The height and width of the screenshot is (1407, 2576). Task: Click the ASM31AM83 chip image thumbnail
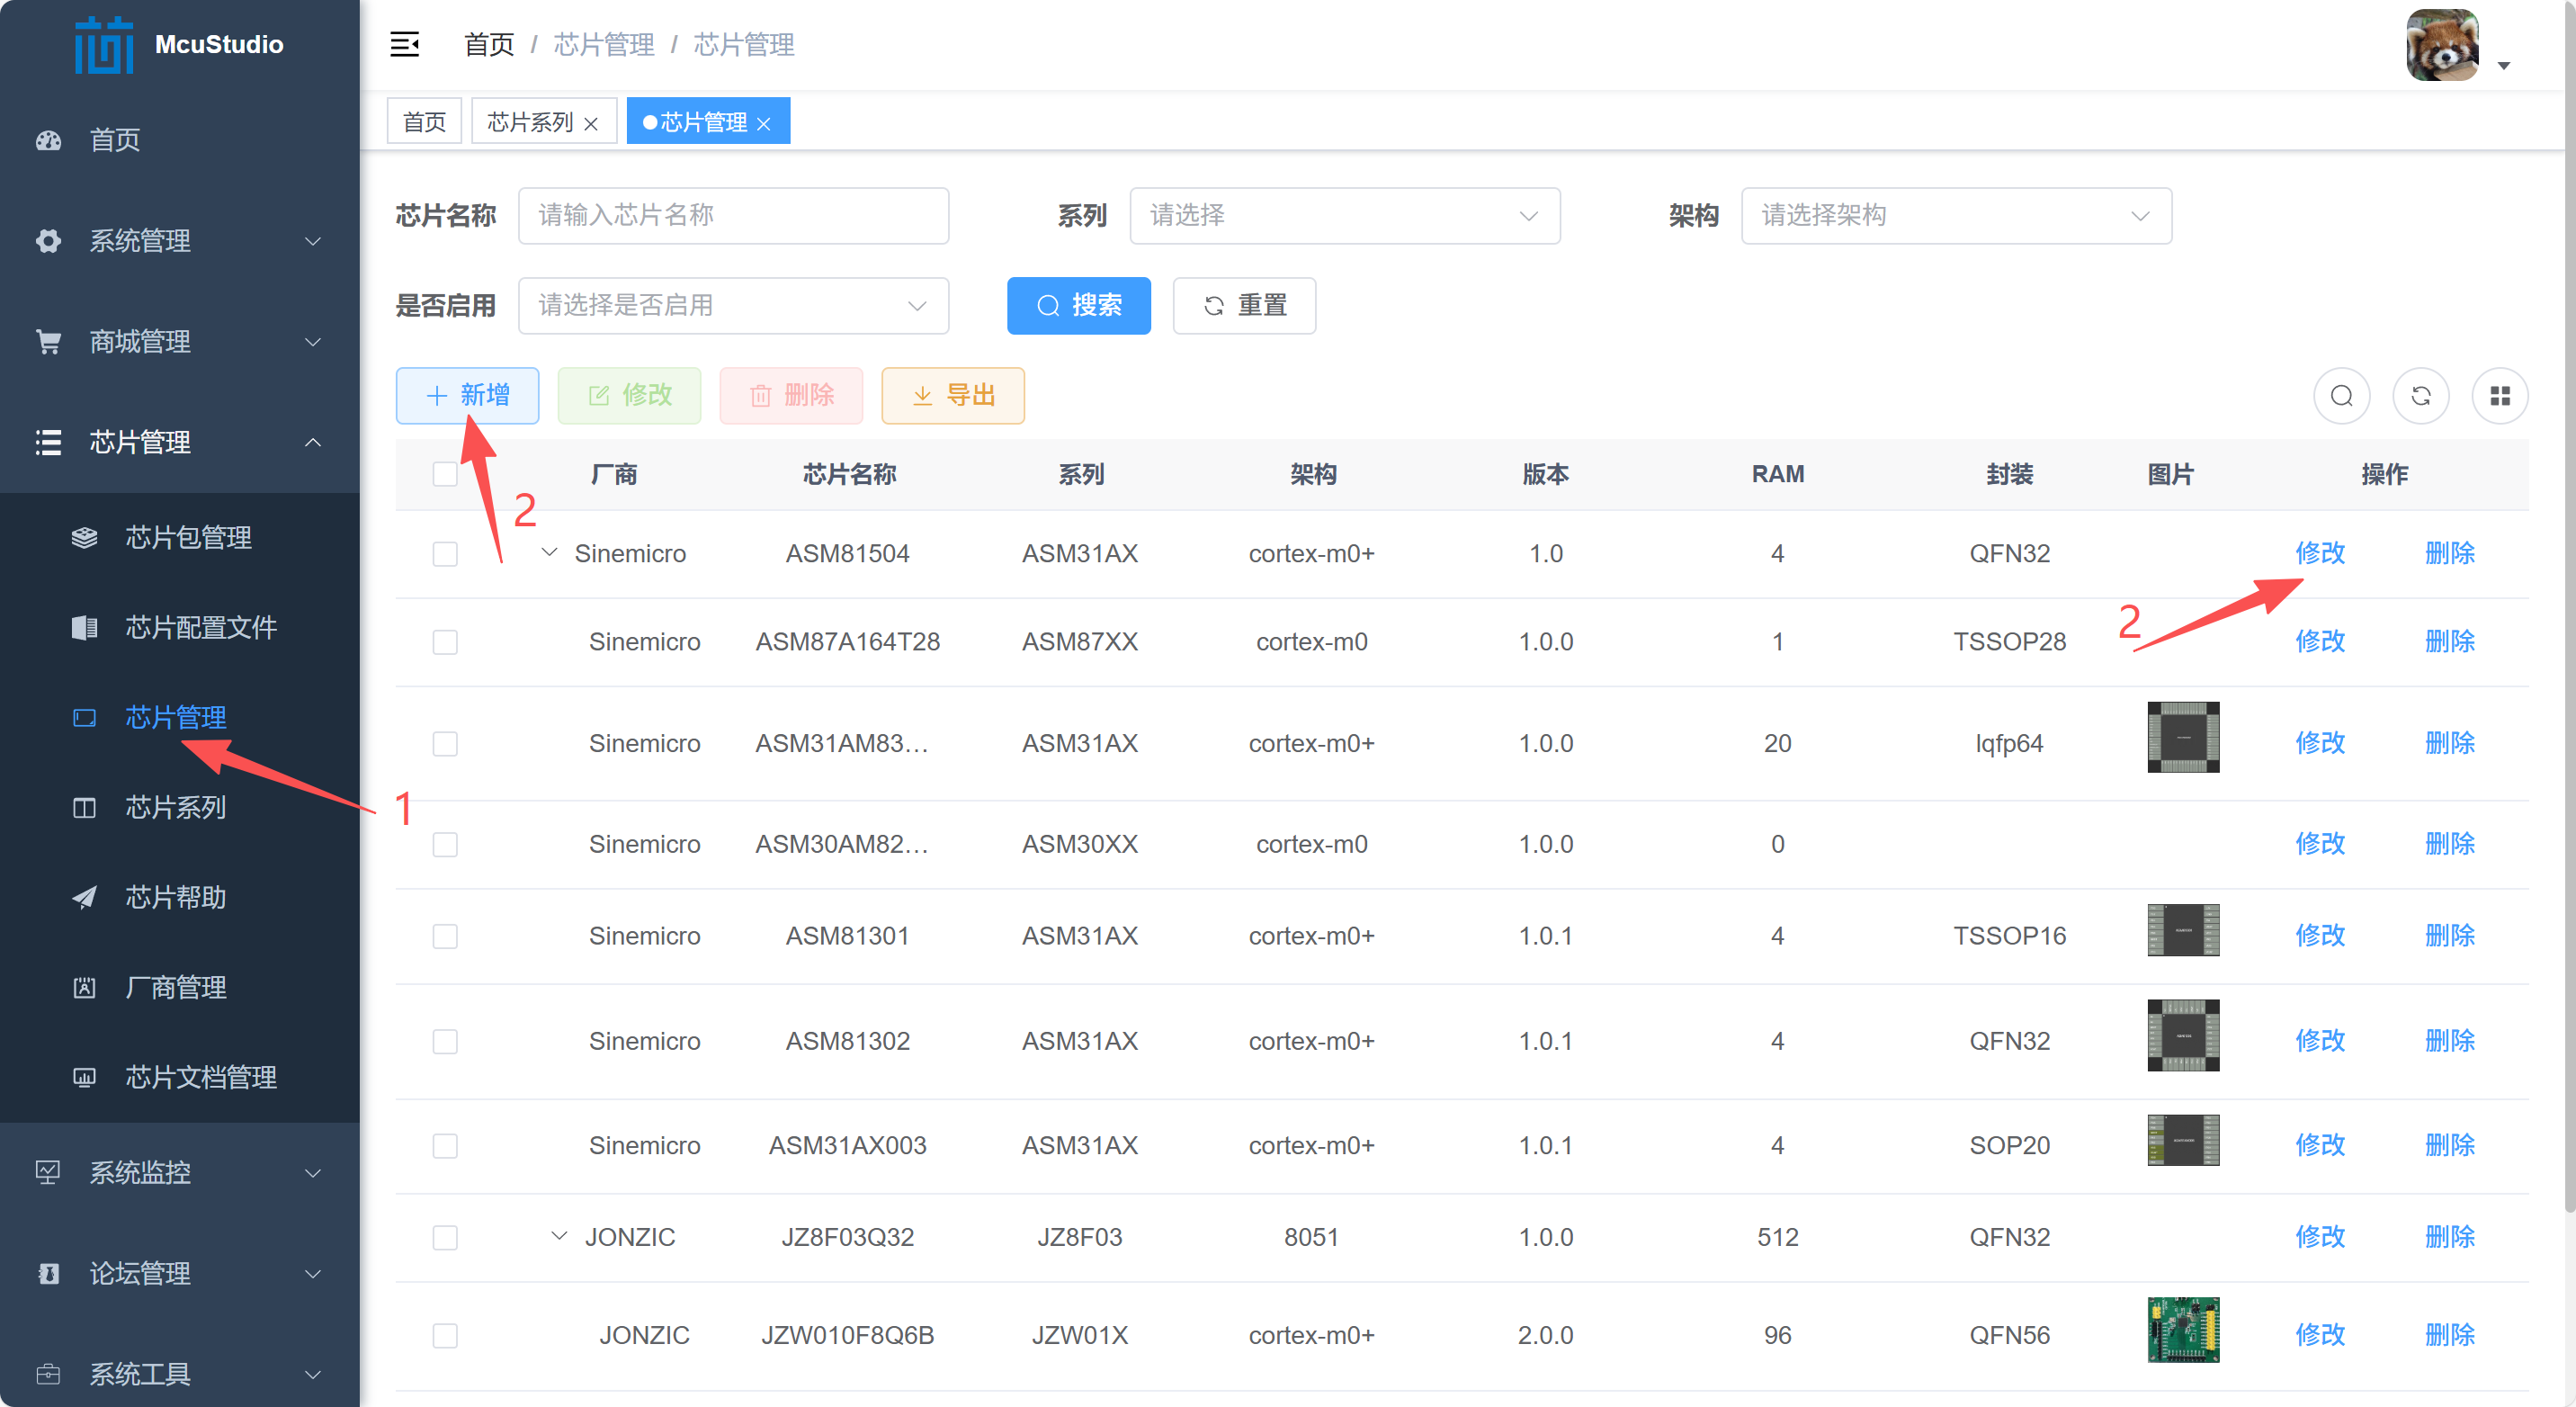click(x=2182, y=737)
